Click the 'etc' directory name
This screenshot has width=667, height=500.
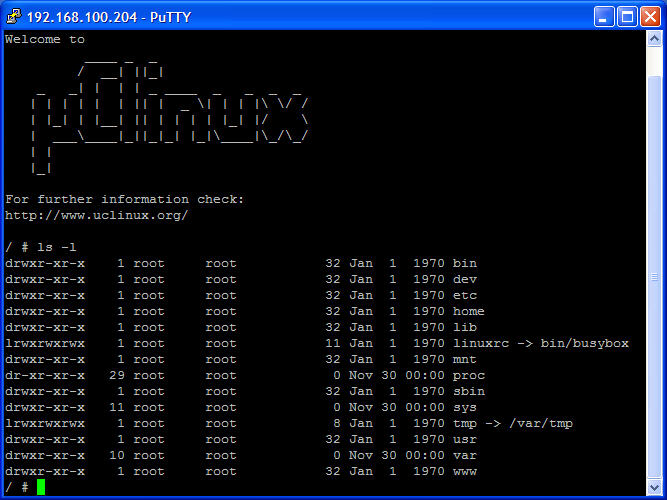[465, 295]
